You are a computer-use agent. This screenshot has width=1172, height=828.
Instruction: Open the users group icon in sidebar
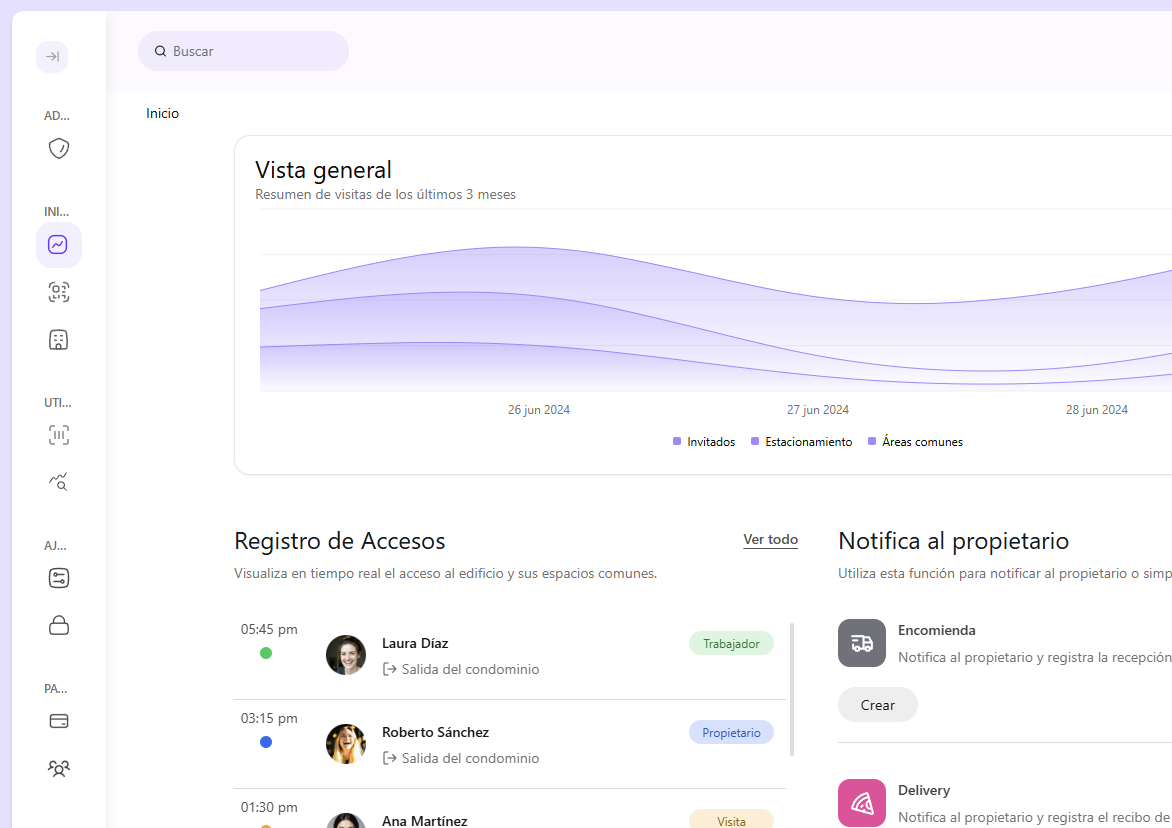pyautogui.click(x=58, y=768)
